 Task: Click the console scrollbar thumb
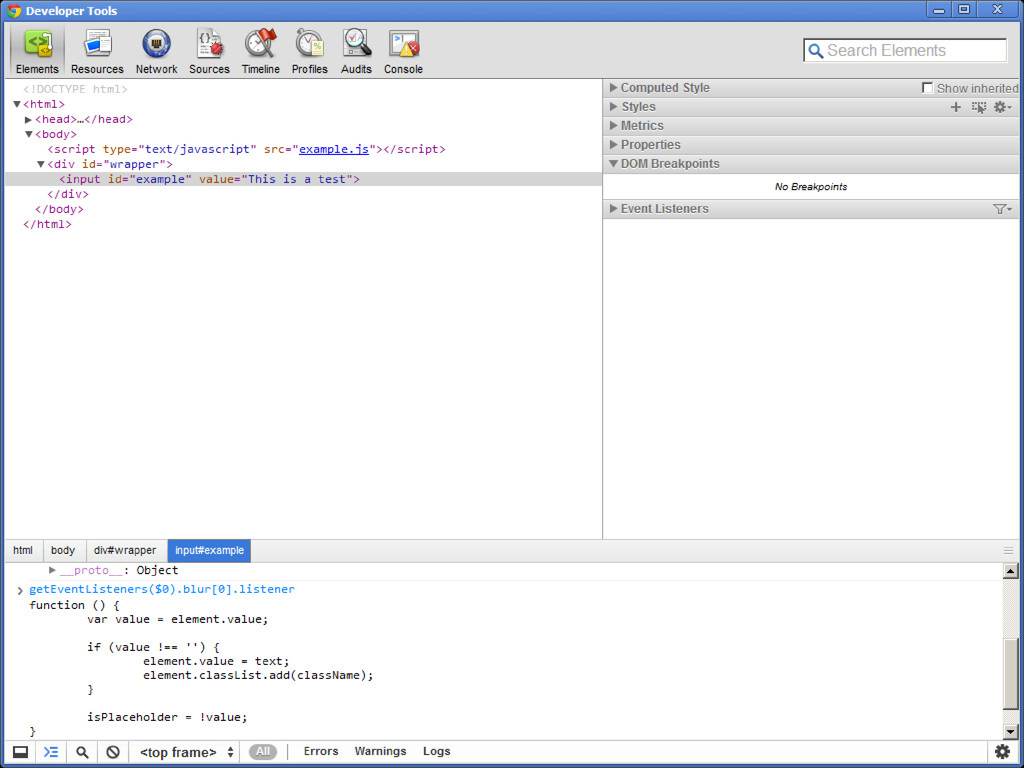tap(1010, 673)
